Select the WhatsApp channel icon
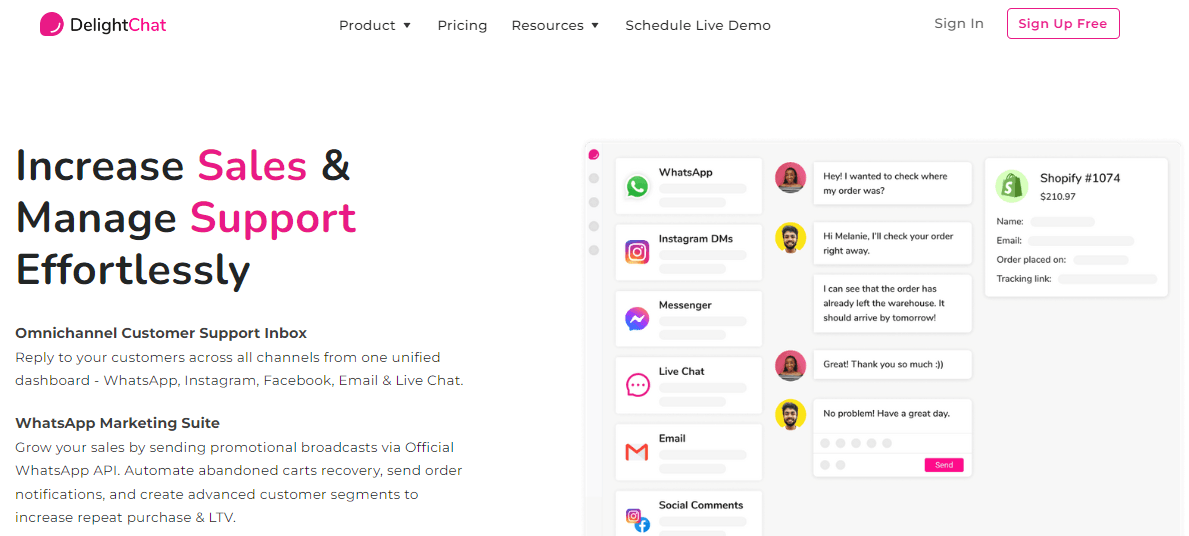The width and height of the screenshot is (1189, 536). [637, 186]
